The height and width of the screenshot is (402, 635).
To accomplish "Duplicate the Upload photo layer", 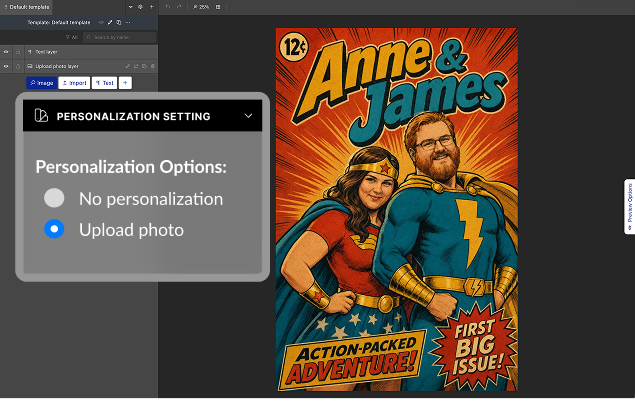I will click(144, 66).
